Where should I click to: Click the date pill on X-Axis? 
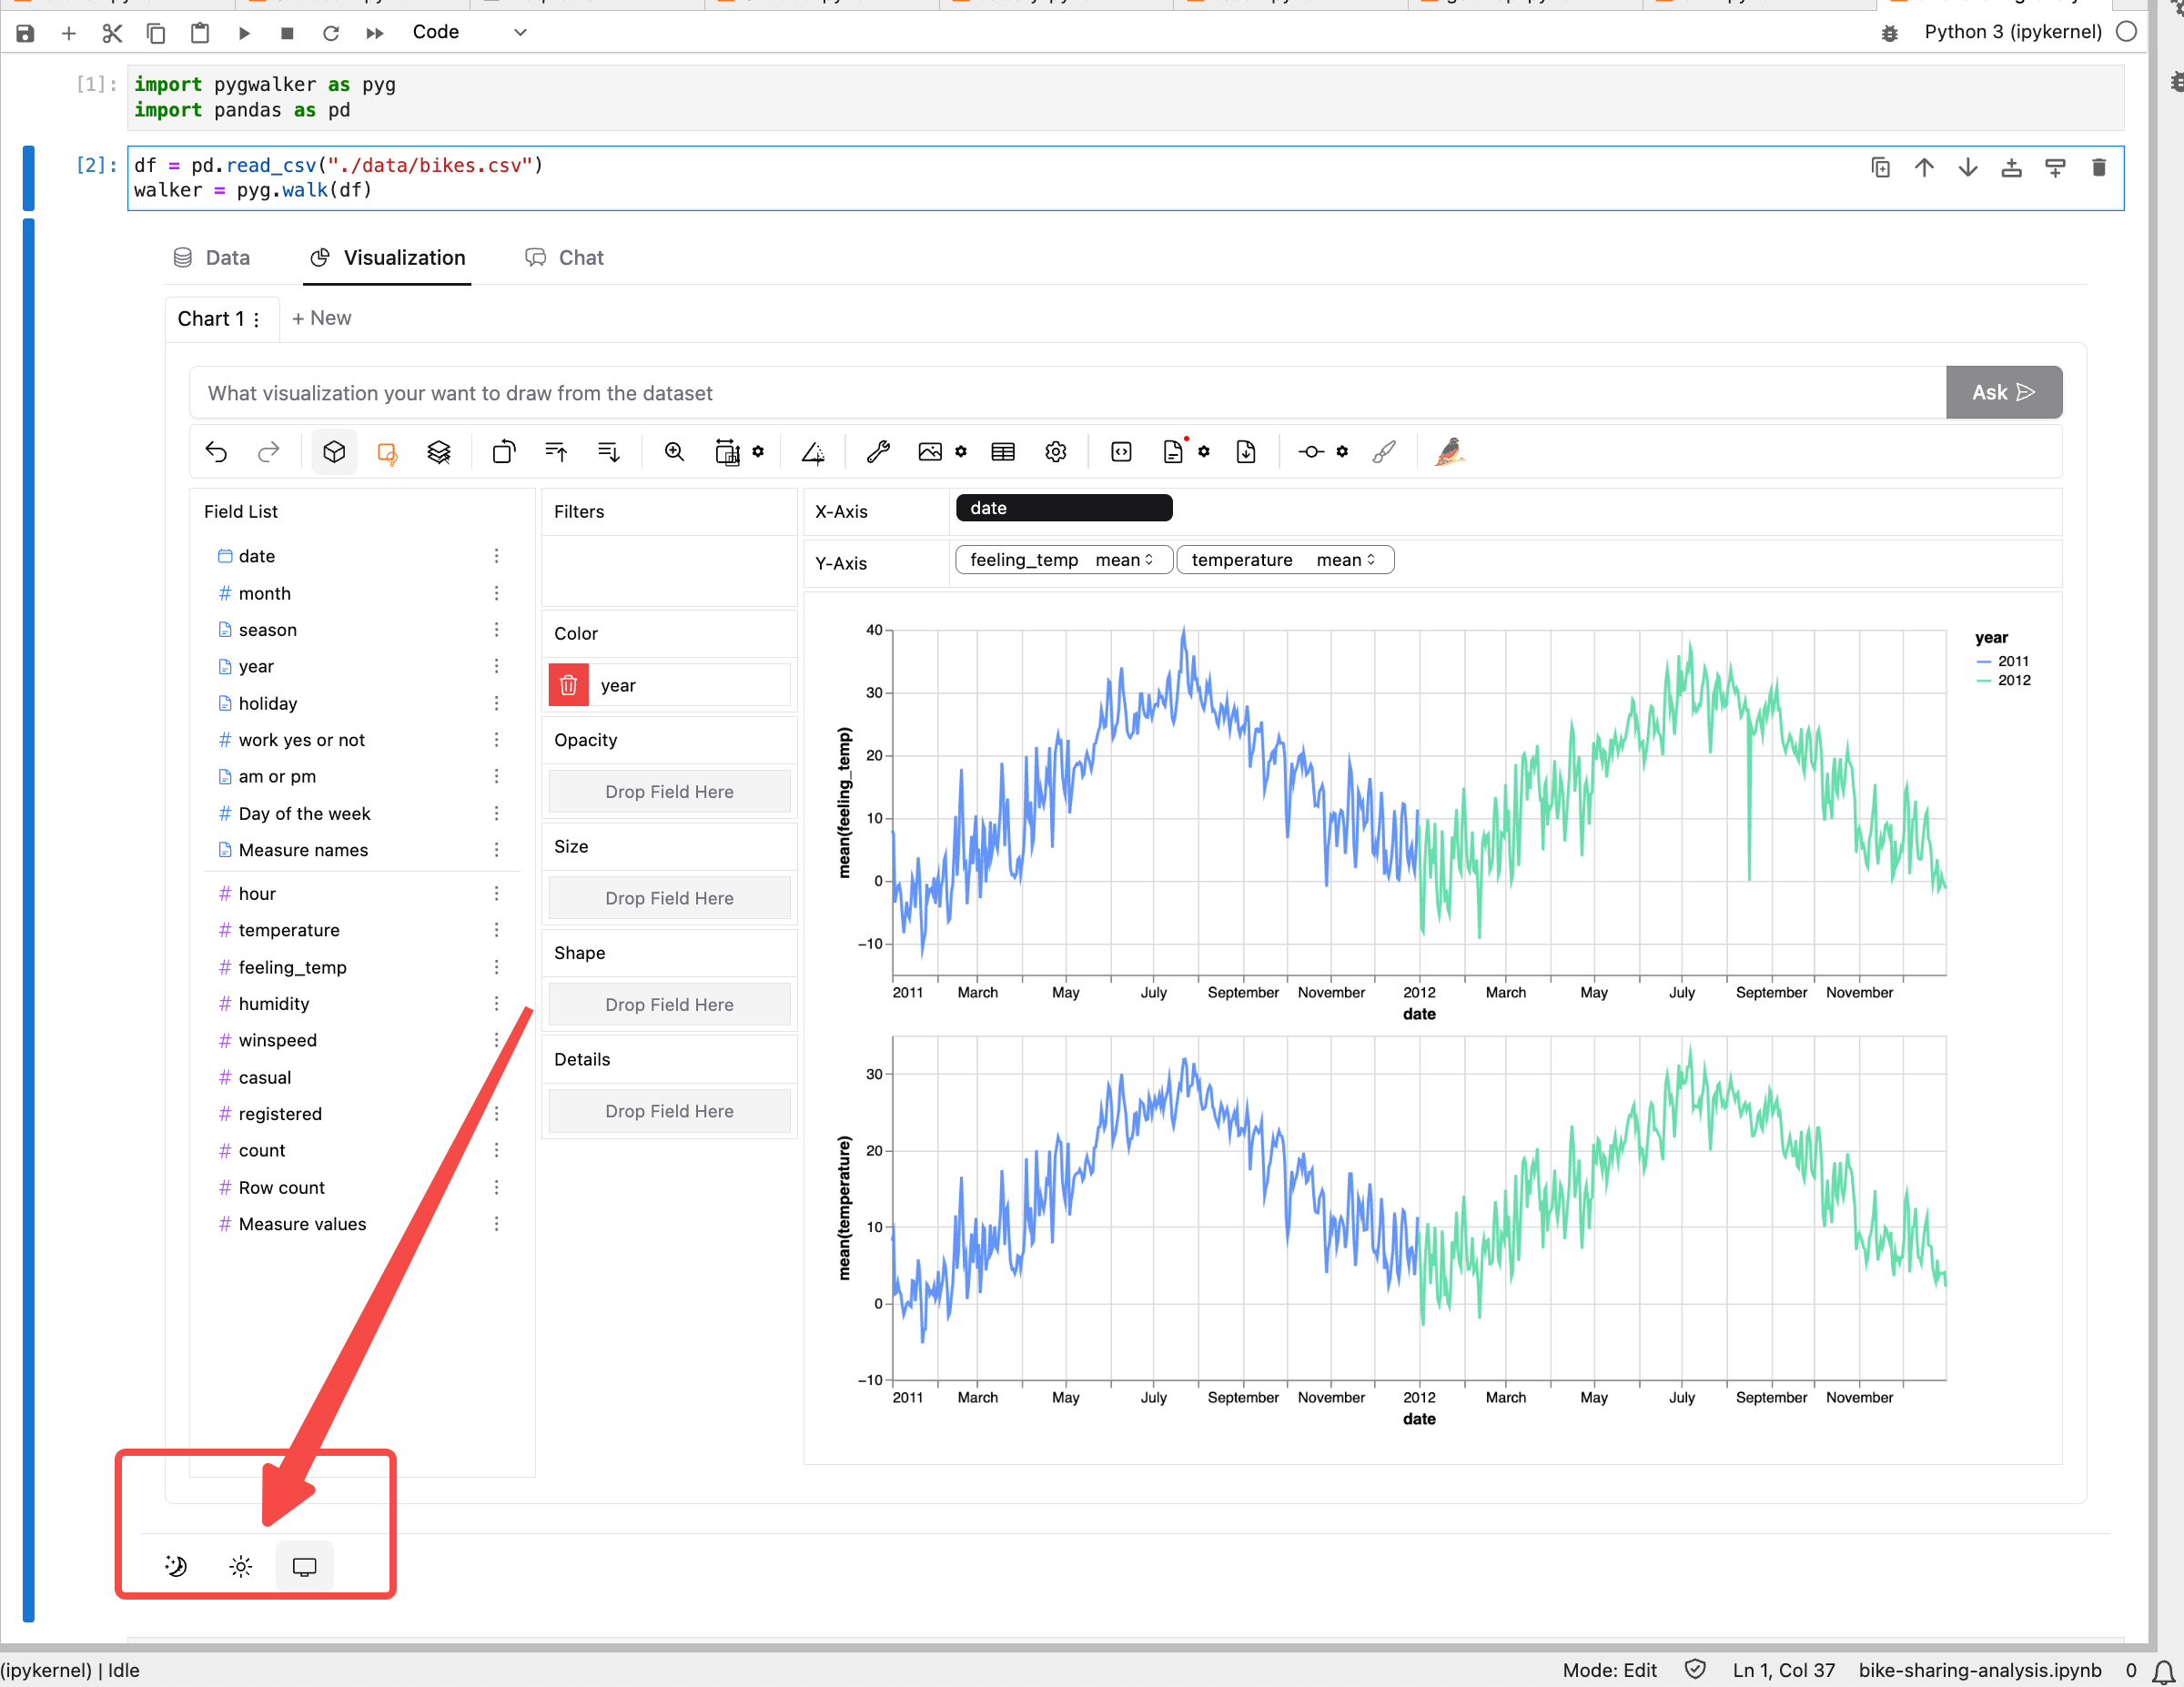[x=1064, y=508]
